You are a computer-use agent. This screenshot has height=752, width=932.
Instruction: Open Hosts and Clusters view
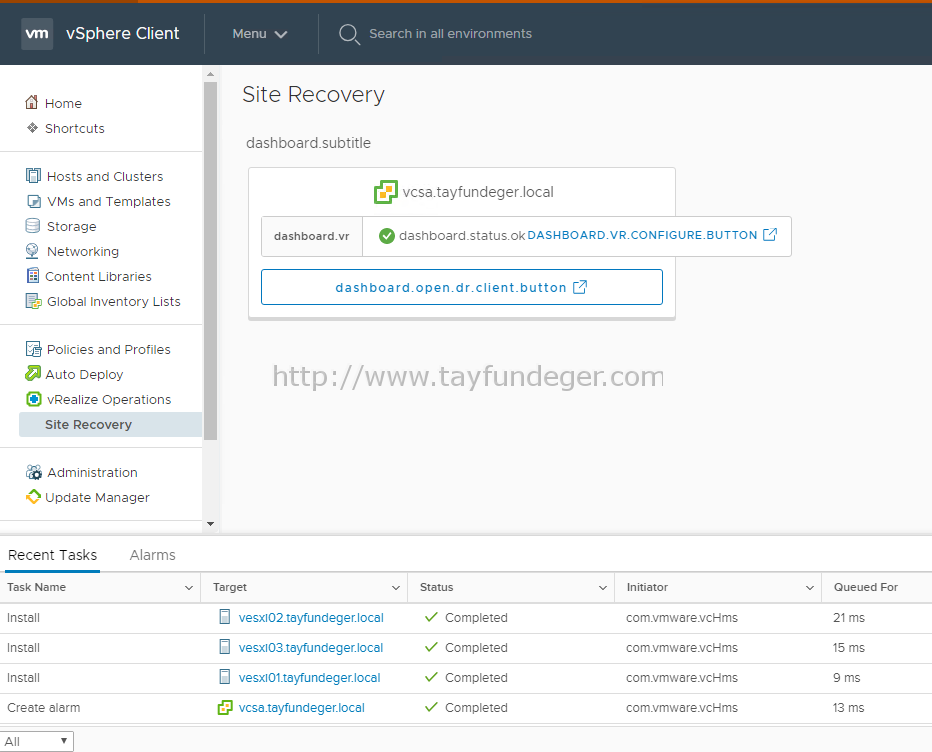(105, 177)
